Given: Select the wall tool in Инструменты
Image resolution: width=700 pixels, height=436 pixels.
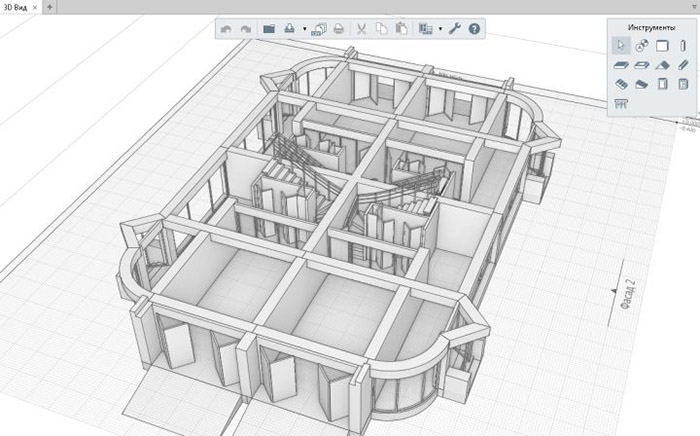Looking at the screenshot, I should coord(661,45).
